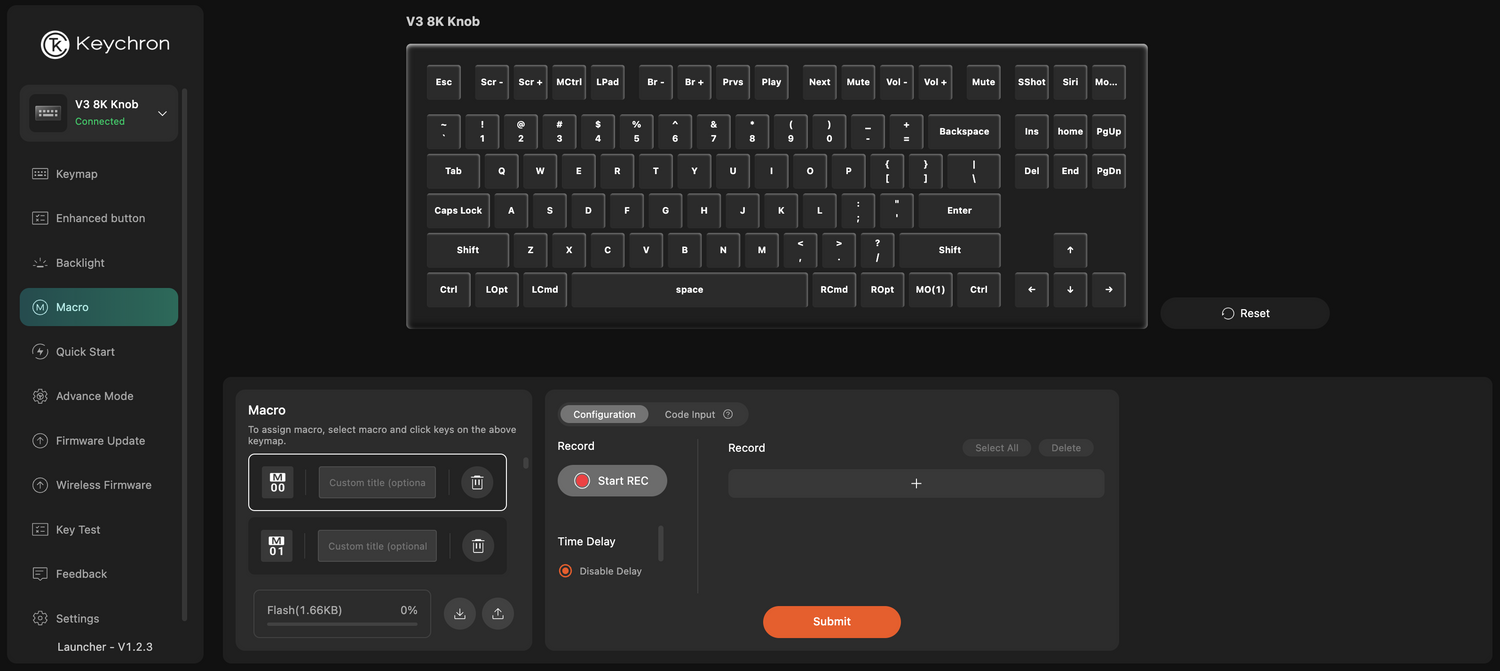The image size is (1500, 671).
Task: Add a record step with plus icon
Action: pyautogui.click(x=916, y=483)
